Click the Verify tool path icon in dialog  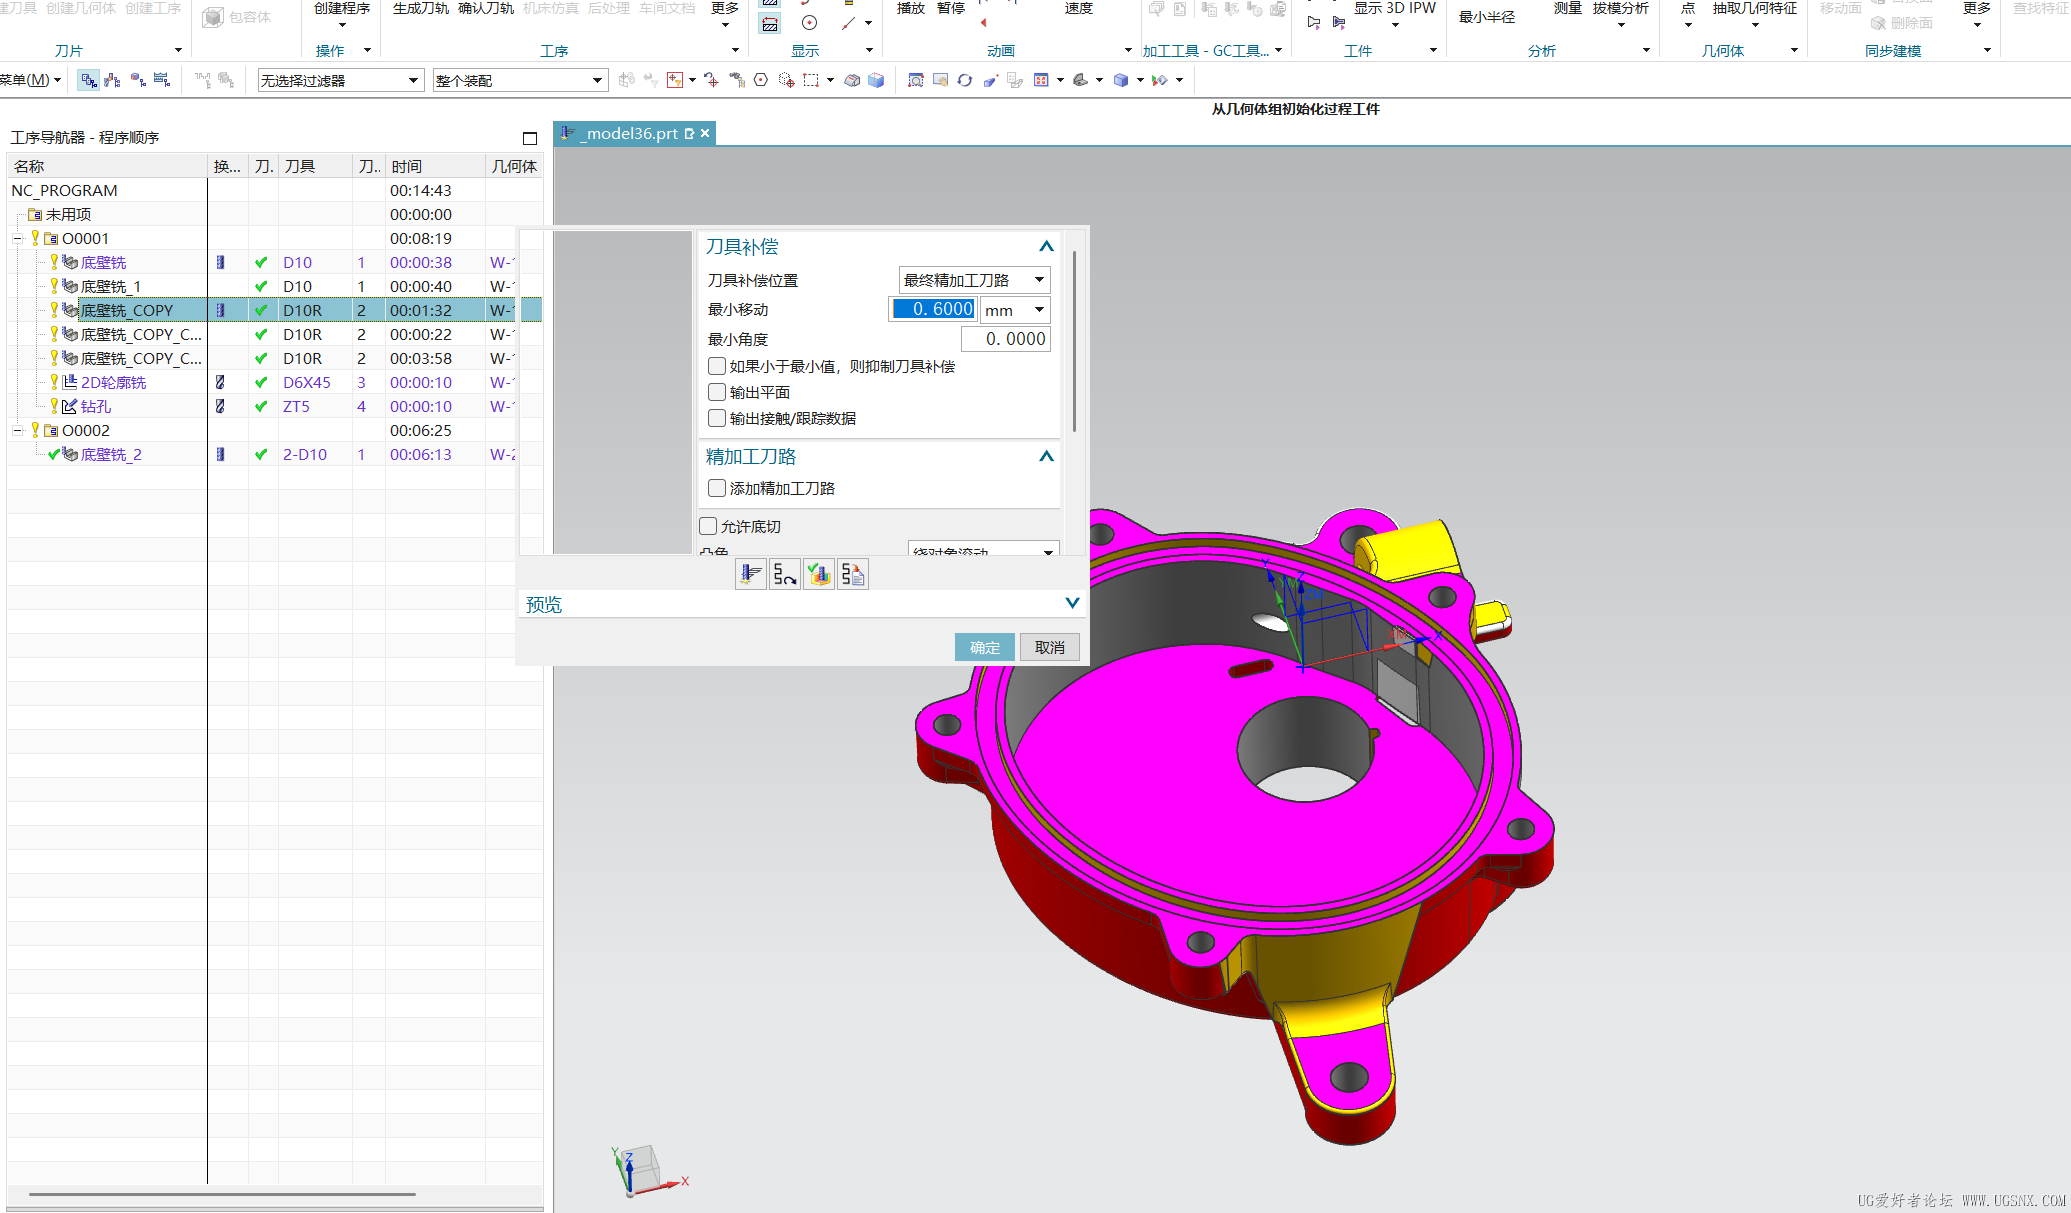pyautogui.click(x=819, y=574)
